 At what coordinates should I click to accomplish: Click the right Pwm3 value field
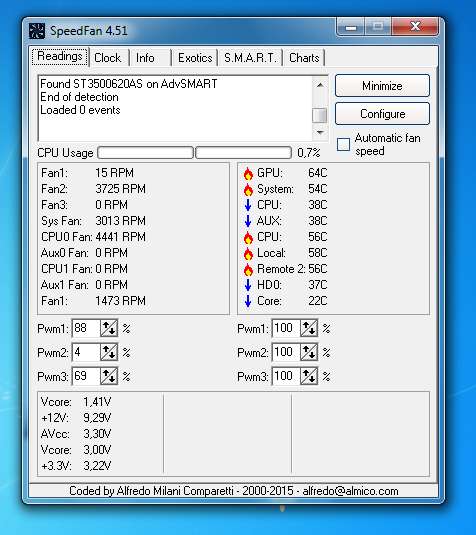[x=286, y=376]
